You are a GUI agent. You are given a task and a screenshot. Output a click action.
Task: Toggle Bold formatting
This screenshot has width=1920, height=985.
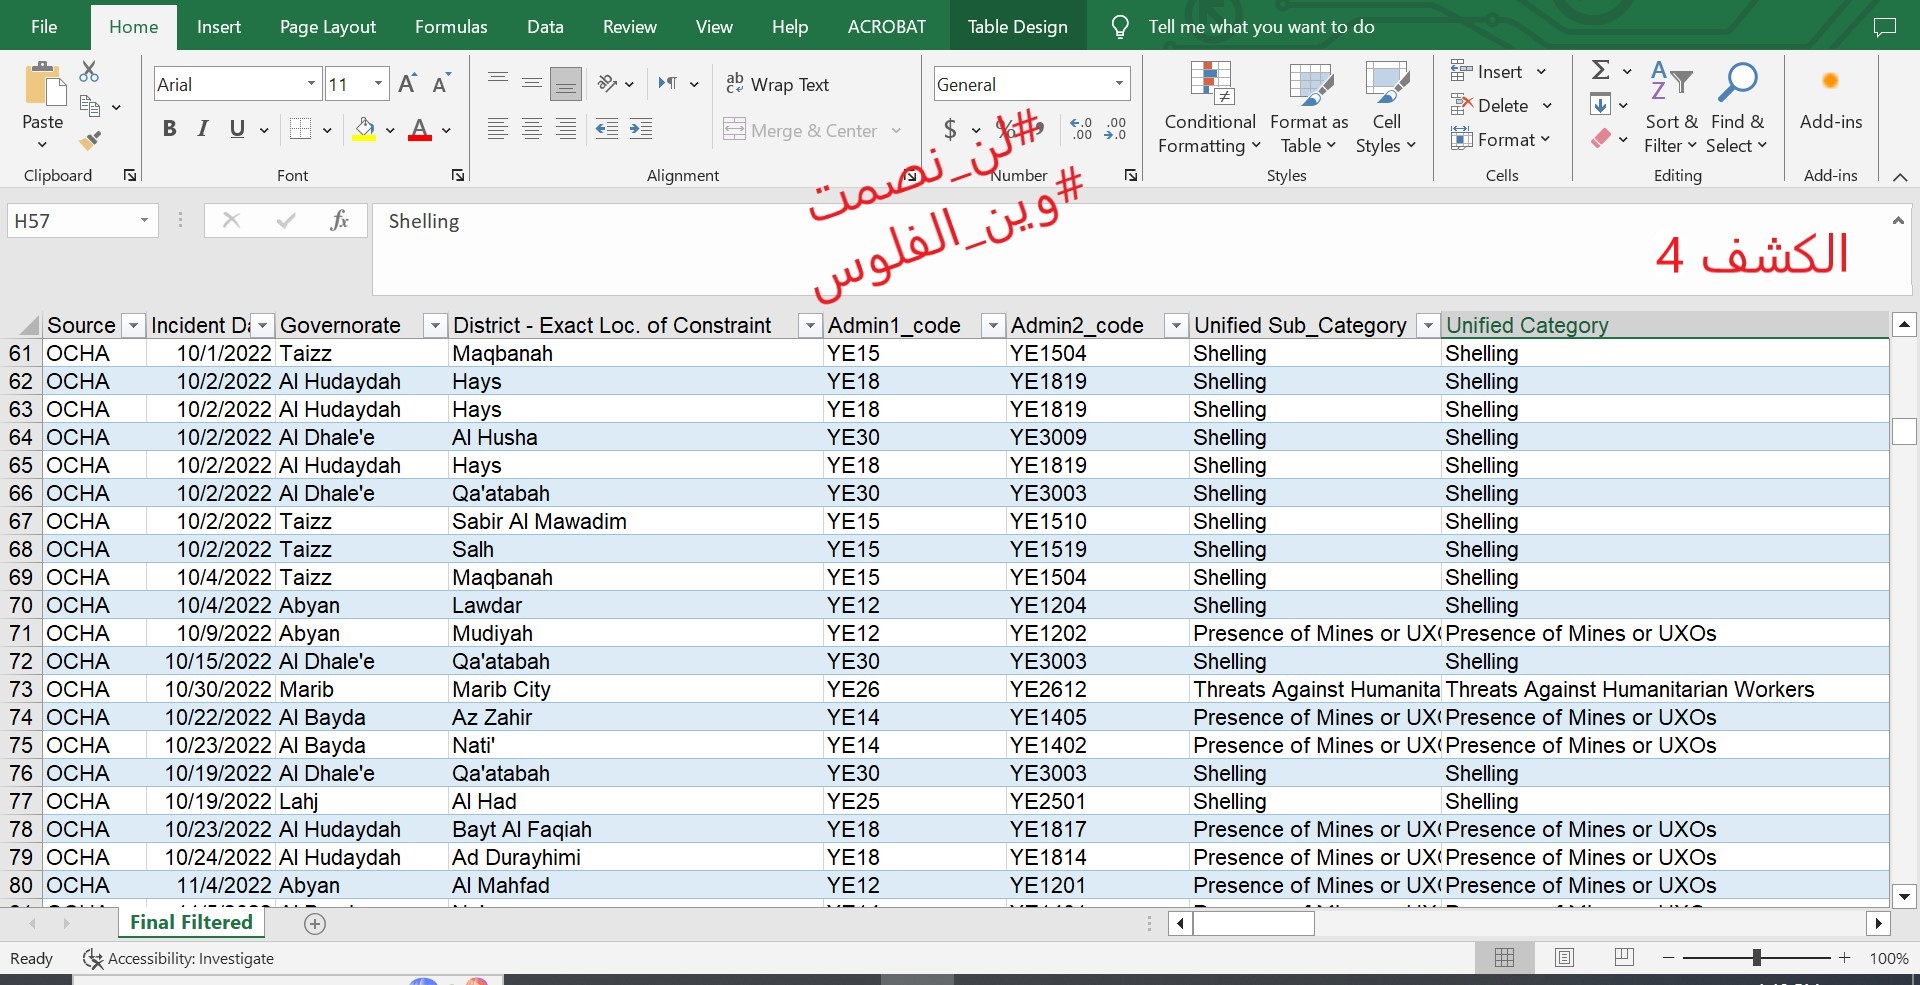coord(169,129)
